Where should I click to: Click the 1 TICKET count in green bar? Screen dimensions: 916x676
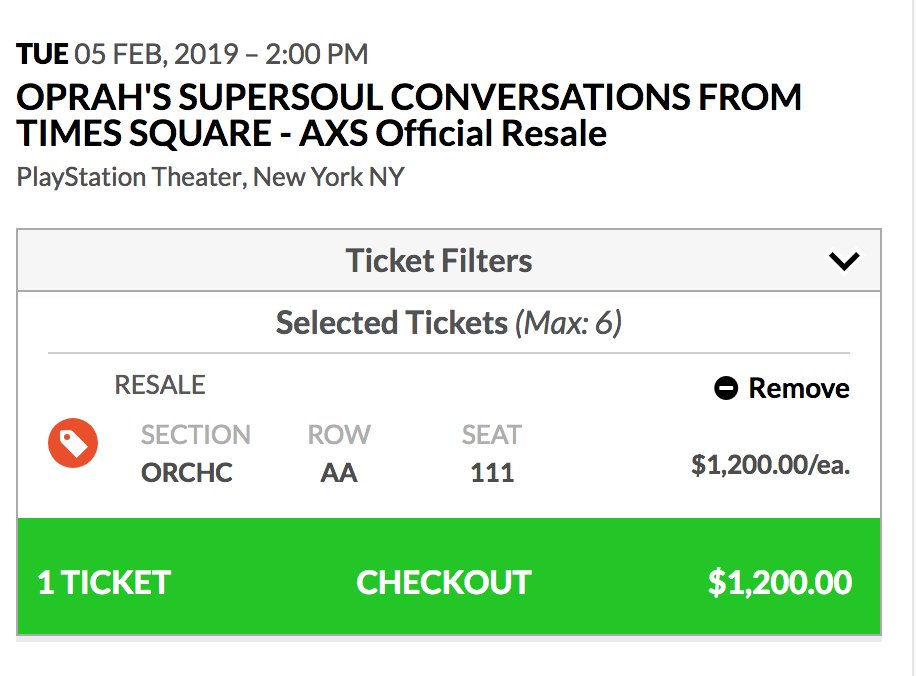pyautogui.click(x=104, y=582)
